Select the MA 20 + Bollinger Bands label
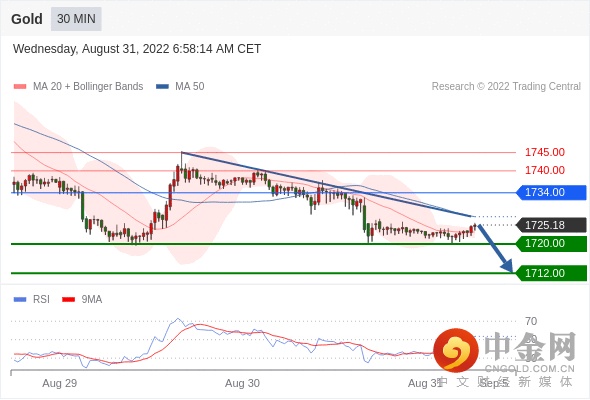590x400 pixels. (x=88, y=87)
